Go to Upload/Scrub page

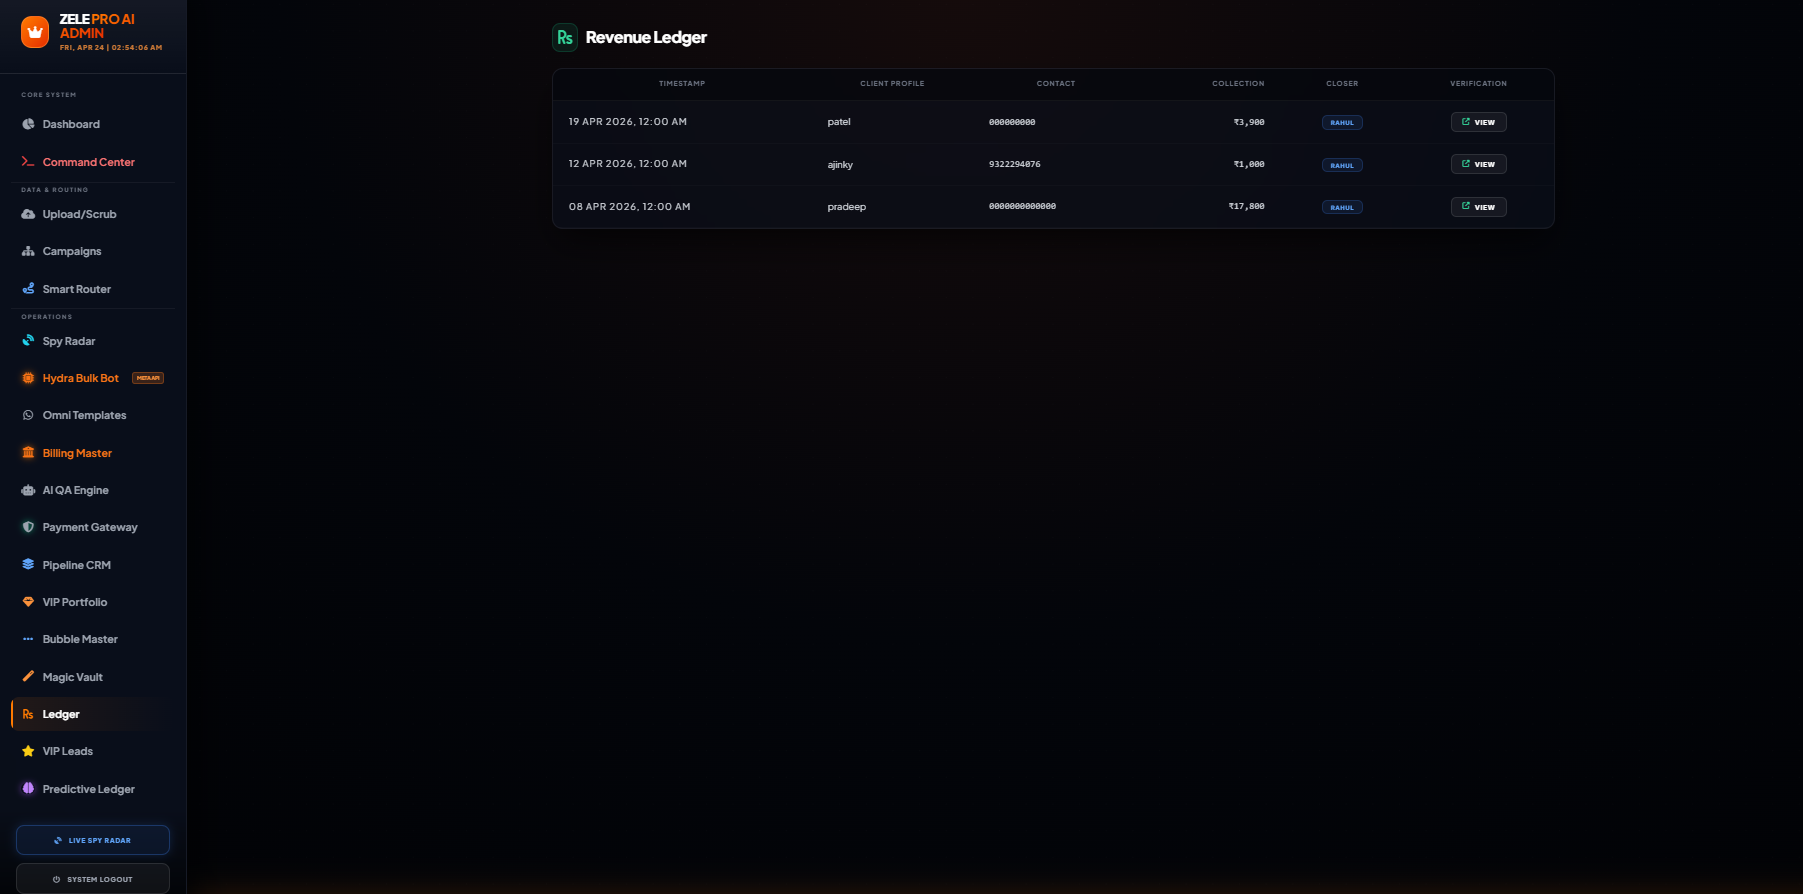click(x=93, y=214)
